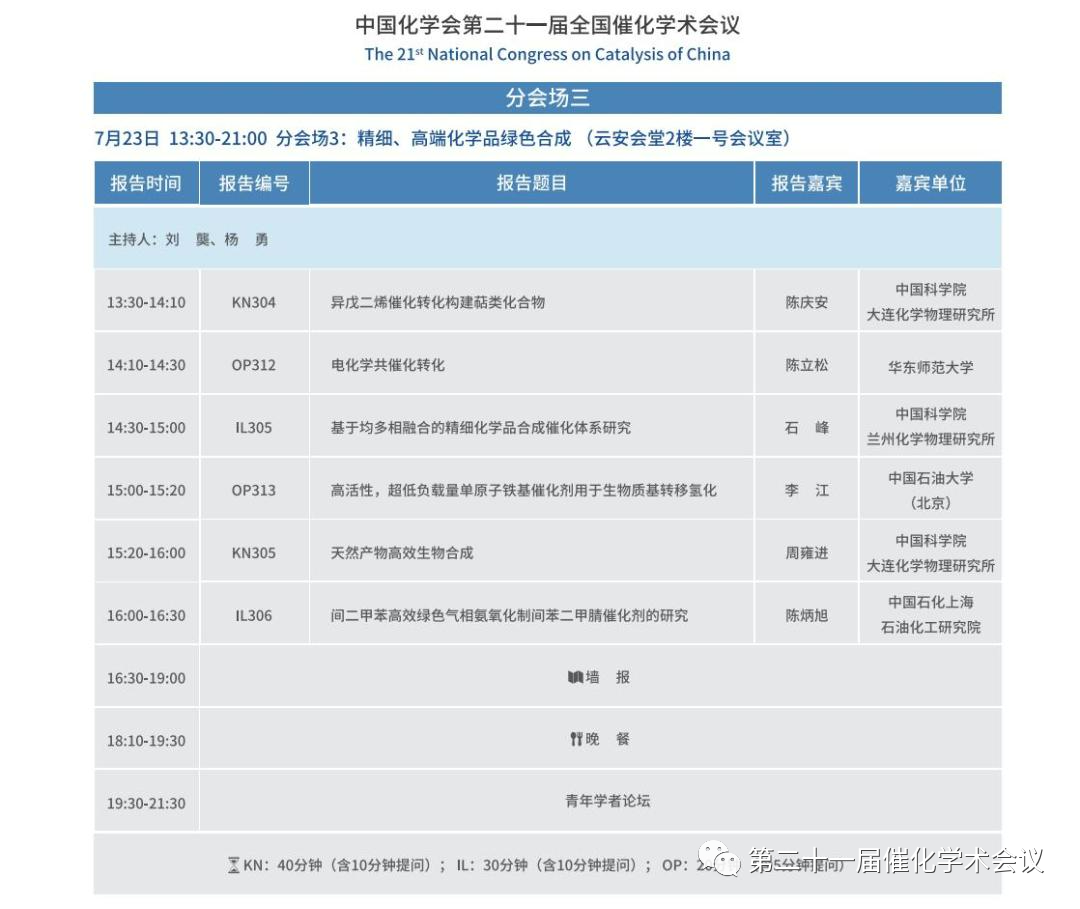
Task: Click speaker name 陈立松
Action: point(807,365)
